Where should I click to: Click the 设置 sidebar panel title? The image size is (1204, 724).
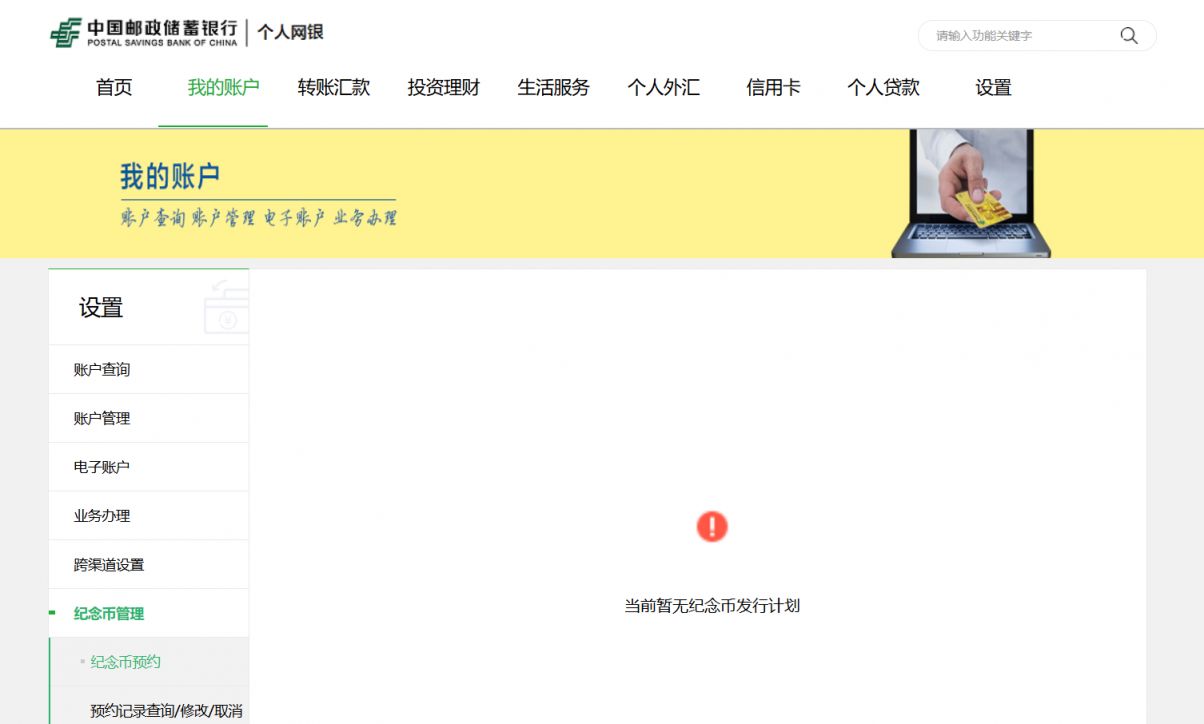(x=101, y=308)
